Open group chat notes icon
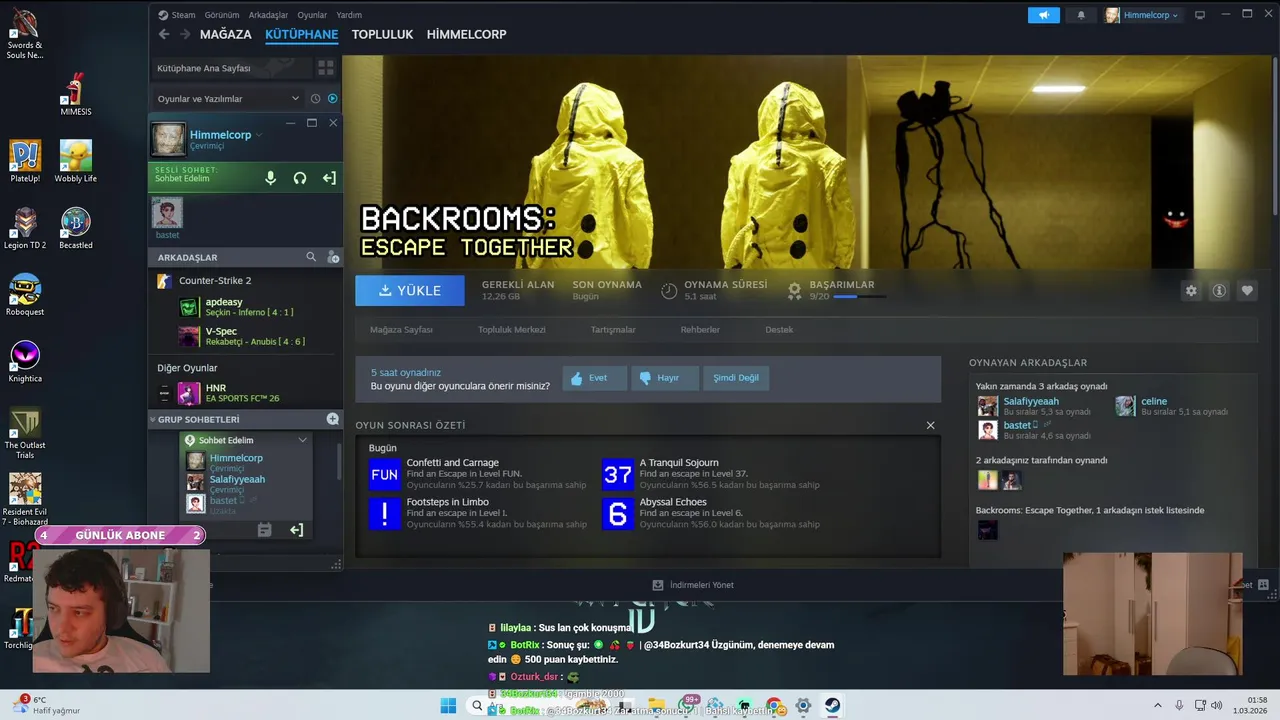This screenshot has height=720, width=1280. 264,530
